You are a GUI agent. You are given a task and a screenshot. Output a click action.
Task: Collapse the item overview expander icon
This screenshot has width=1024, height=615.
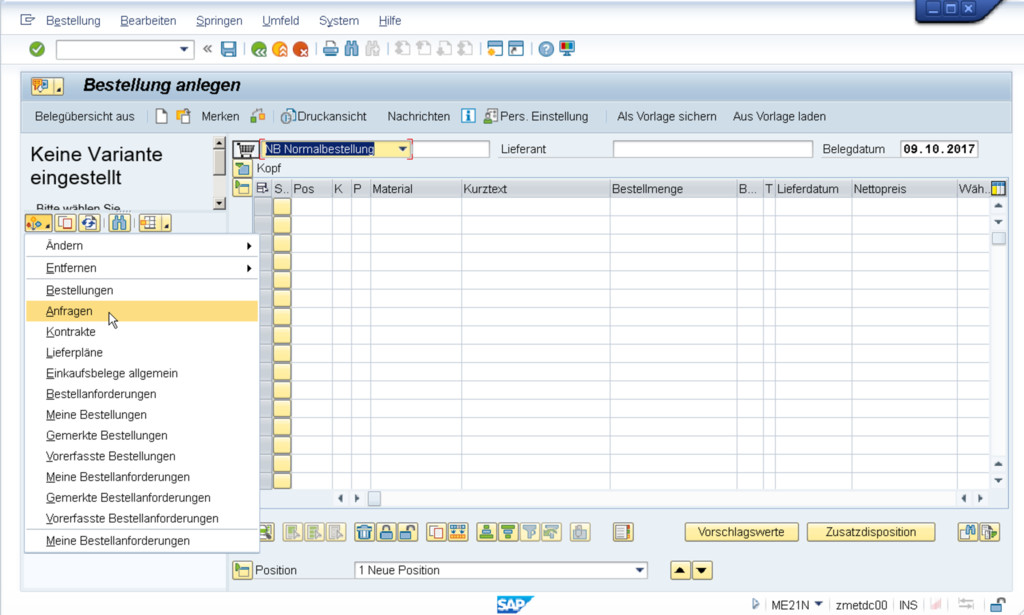coord(242,189)
